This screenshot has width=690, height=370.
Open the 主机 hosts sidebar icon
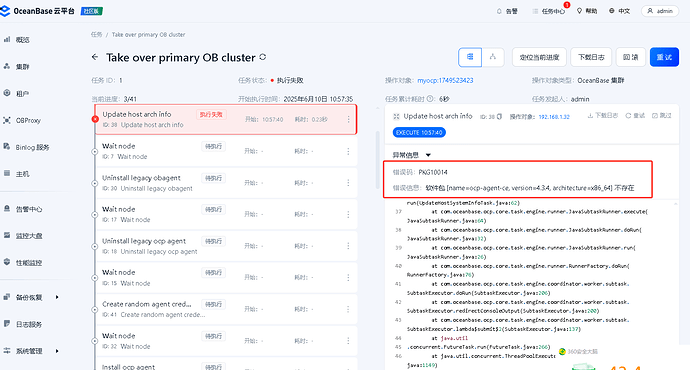point(7,174)
